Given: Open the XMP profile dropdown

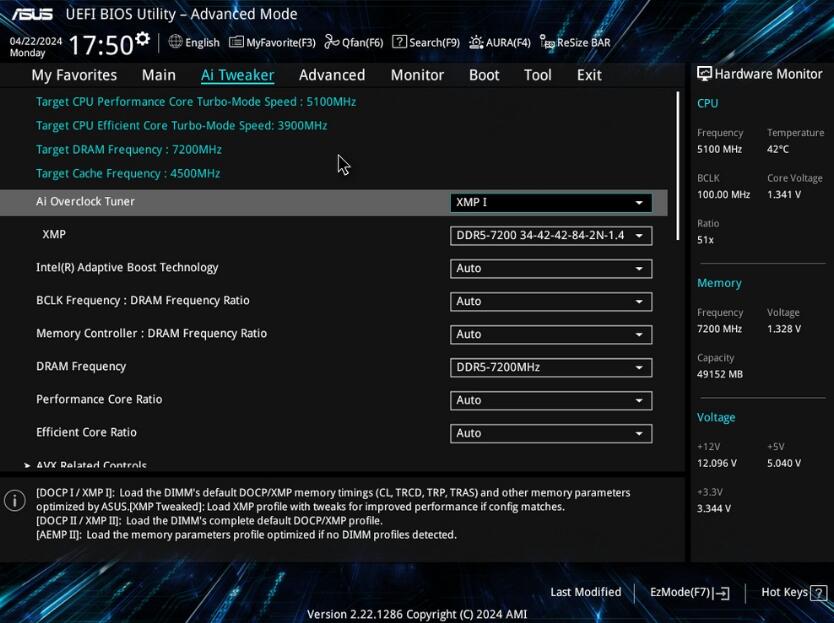Looking at the screenshot, I should [x=550, y=235].
